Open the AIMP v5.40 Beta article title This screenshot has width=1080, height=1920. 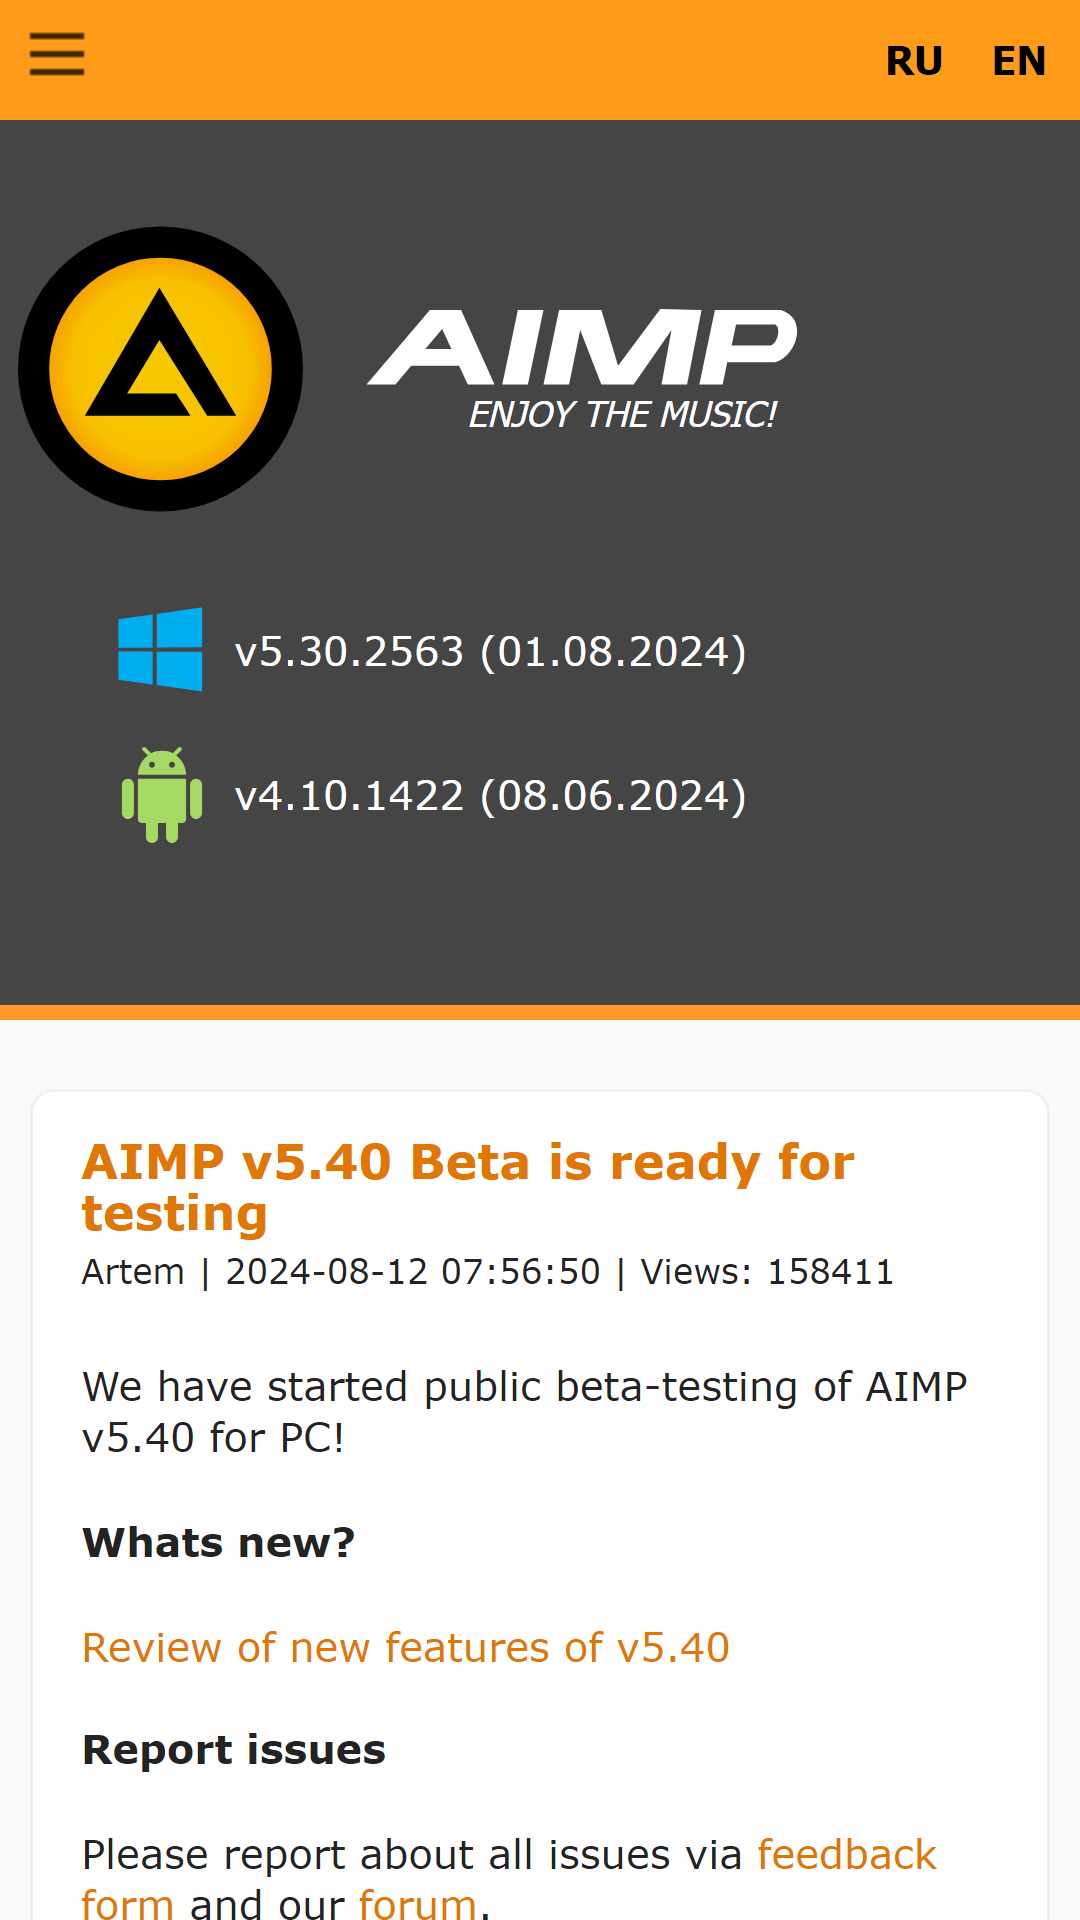(468, 1188)
